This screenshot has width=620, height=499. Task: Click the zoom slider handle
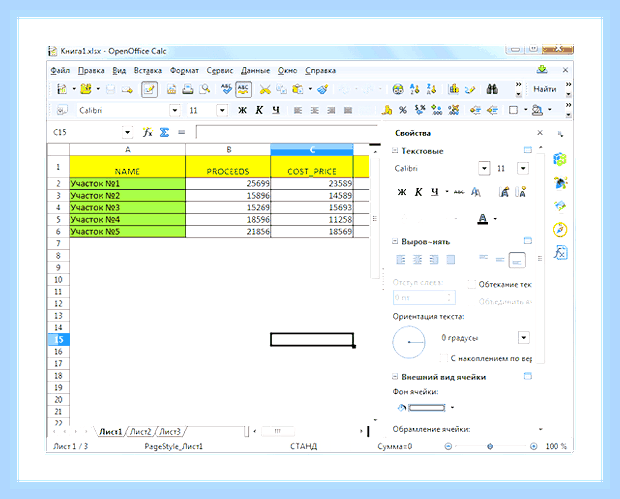(x=490, y=446)
